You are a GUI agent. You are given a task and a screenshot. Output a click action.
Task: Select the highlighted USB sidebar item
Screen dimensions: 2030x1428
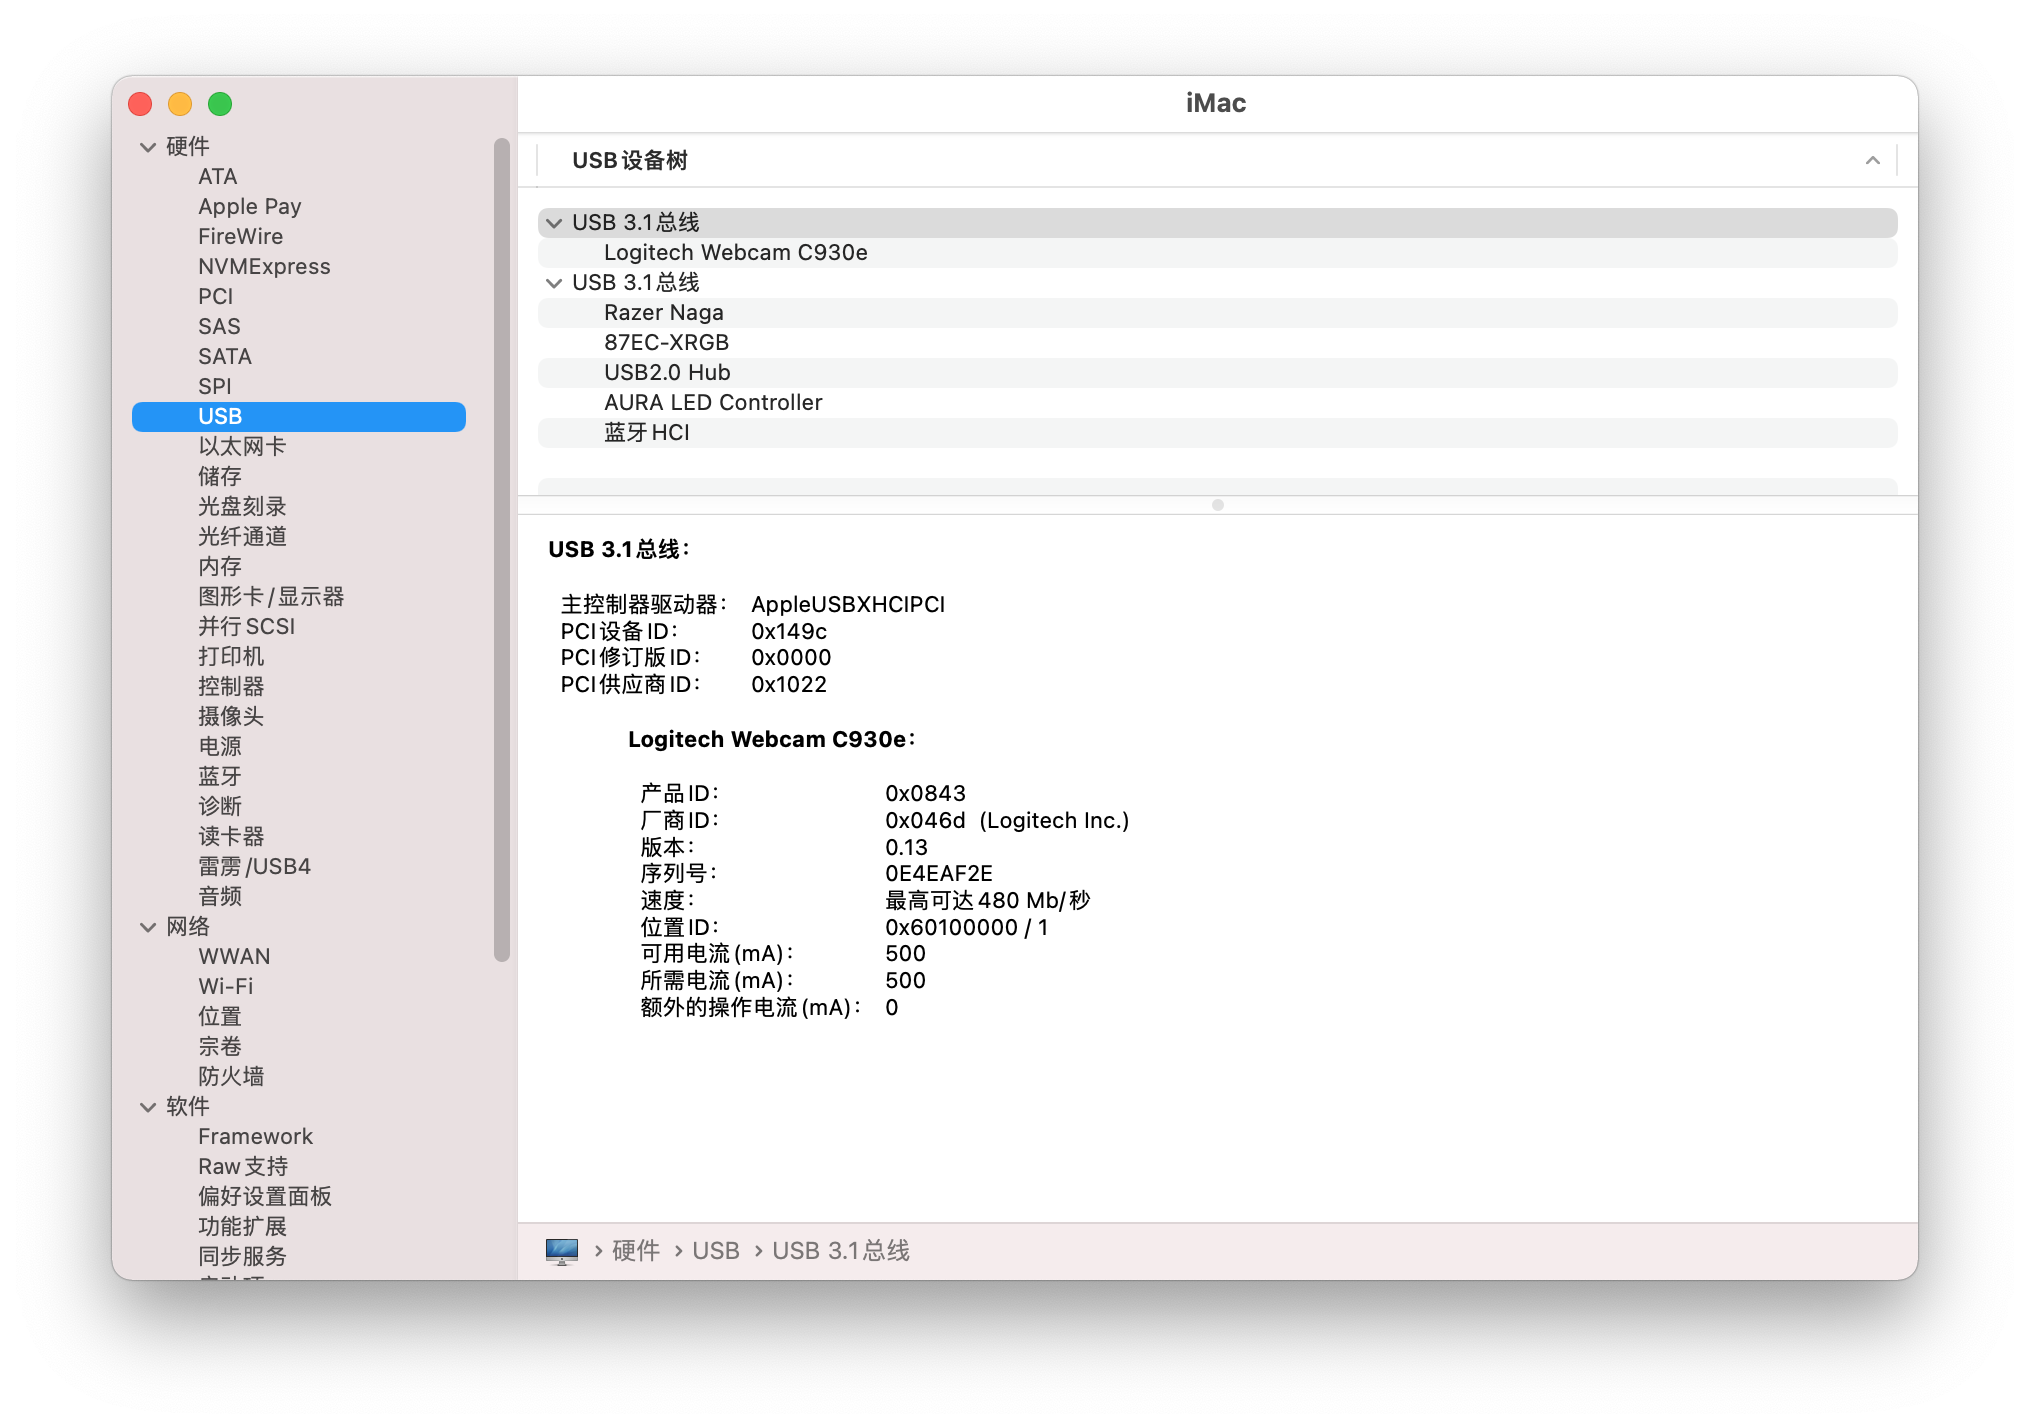(299, 417)
